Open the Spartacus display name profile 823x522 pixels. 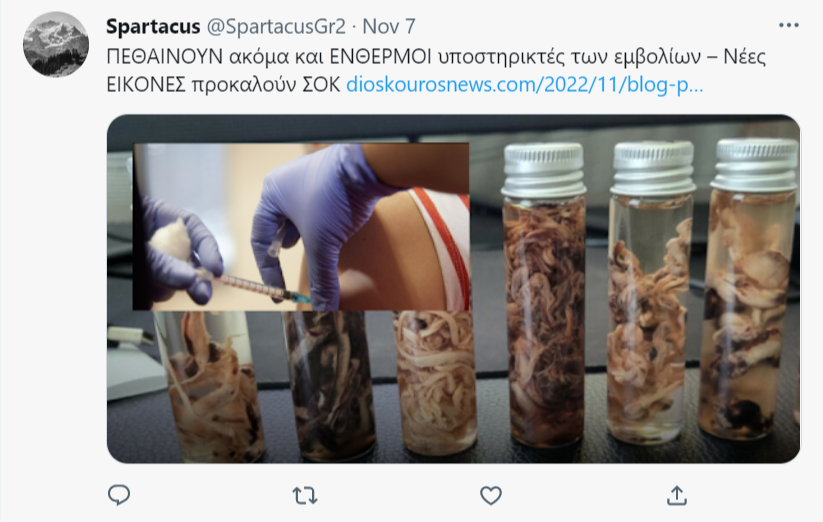[x=153, y=26]
